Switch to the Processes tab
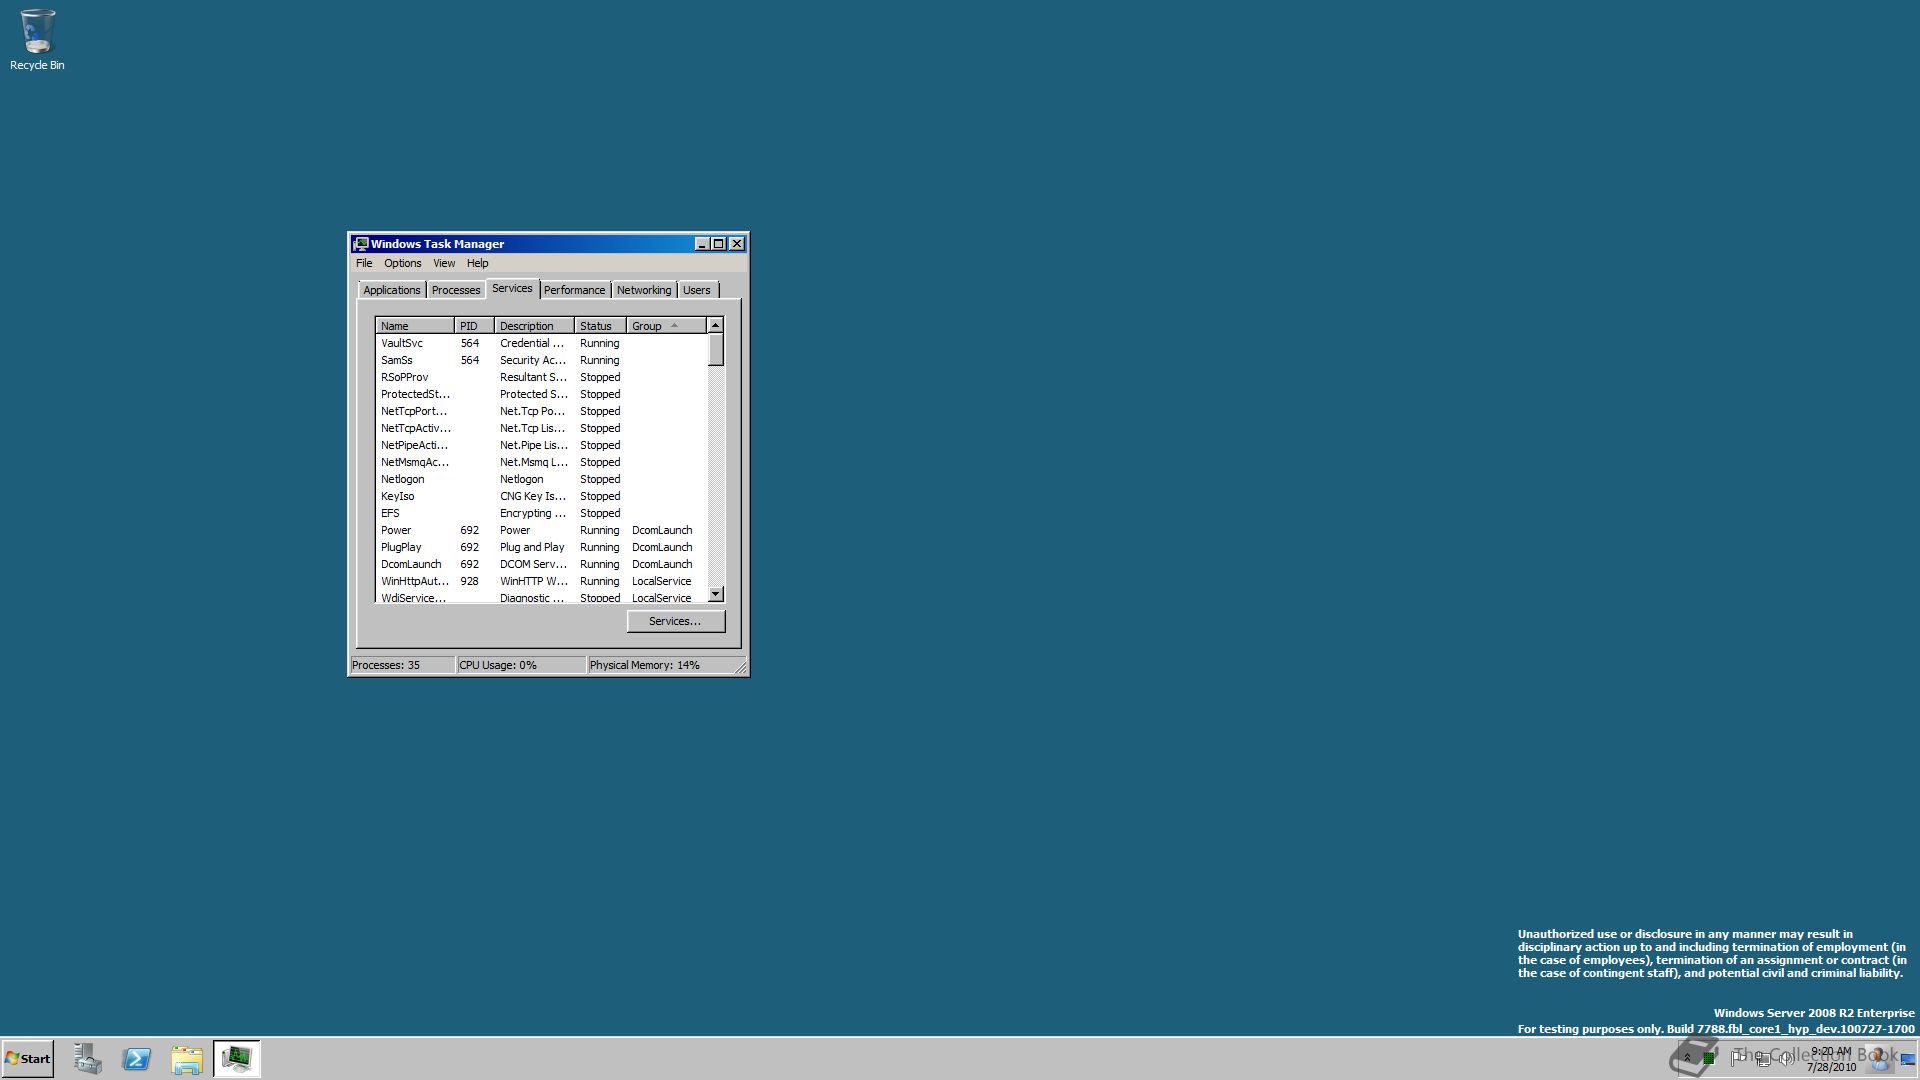1920x1080 pixels. [x=456, y=290]
